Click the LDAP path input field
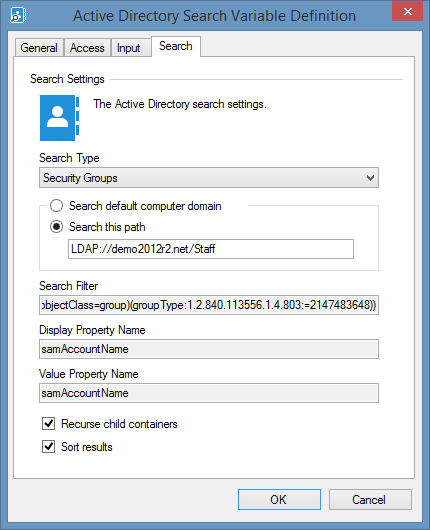This screenshot has width=430, height=530. coord(211,249)
